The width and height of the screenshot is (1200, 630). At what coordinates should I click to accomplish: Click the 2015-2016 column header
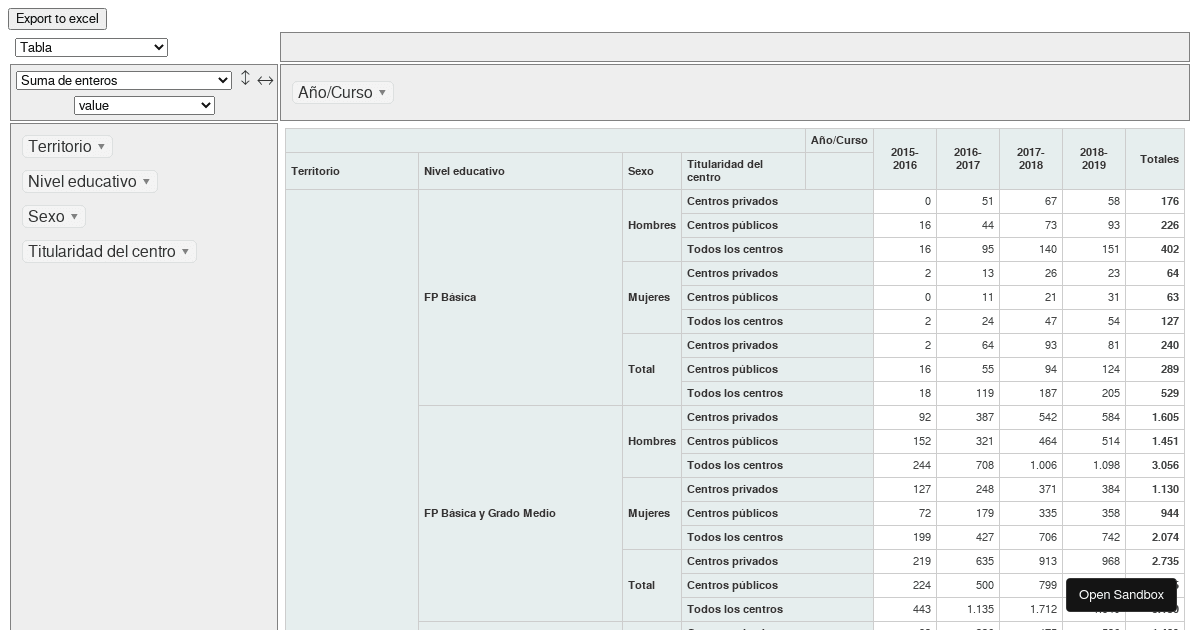[904, 159]
